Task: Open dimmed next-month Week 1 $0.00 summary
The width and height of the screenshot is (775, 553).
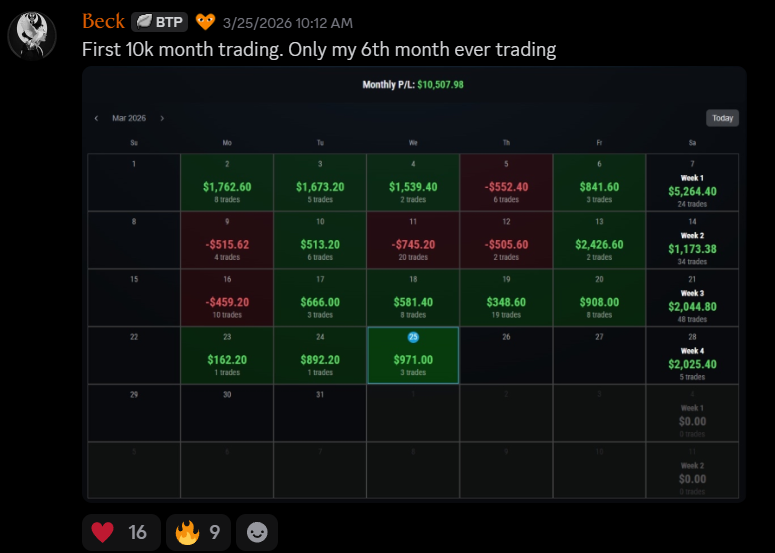Action: point(692,413)
